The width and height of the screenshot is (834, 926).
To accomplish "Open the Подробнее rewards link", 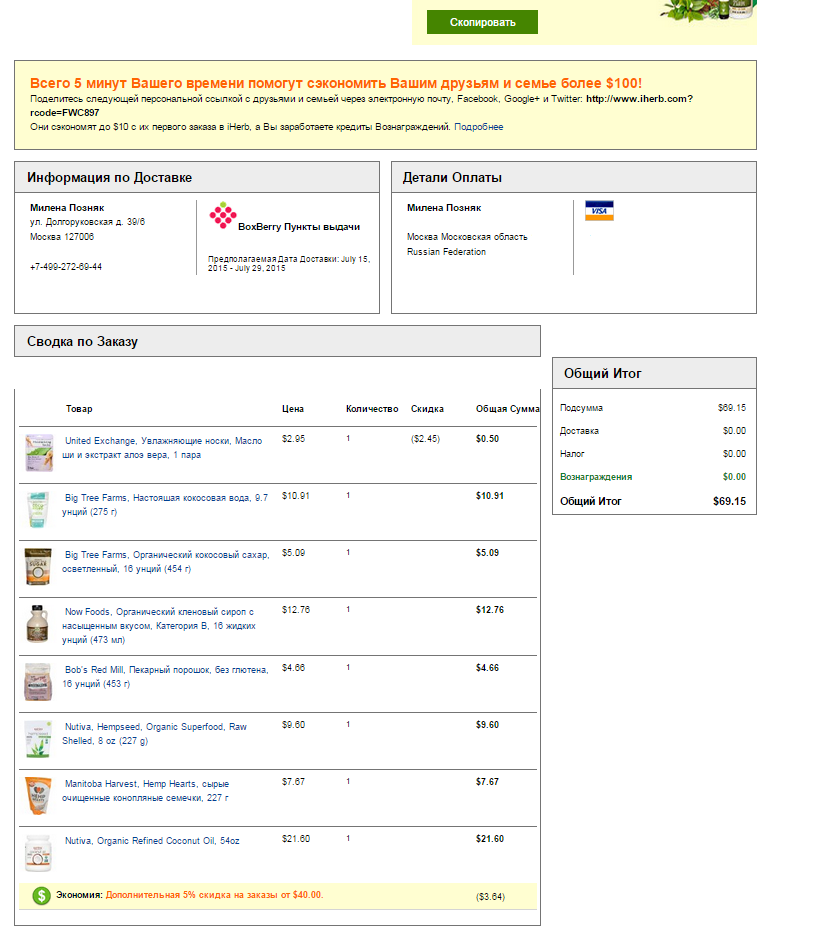I will (x=479, y=127).
